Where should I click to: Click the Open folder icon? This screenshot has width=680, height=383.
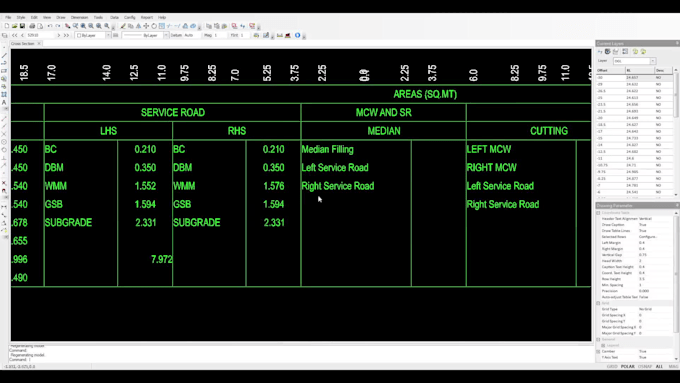[x=14, y=26]
